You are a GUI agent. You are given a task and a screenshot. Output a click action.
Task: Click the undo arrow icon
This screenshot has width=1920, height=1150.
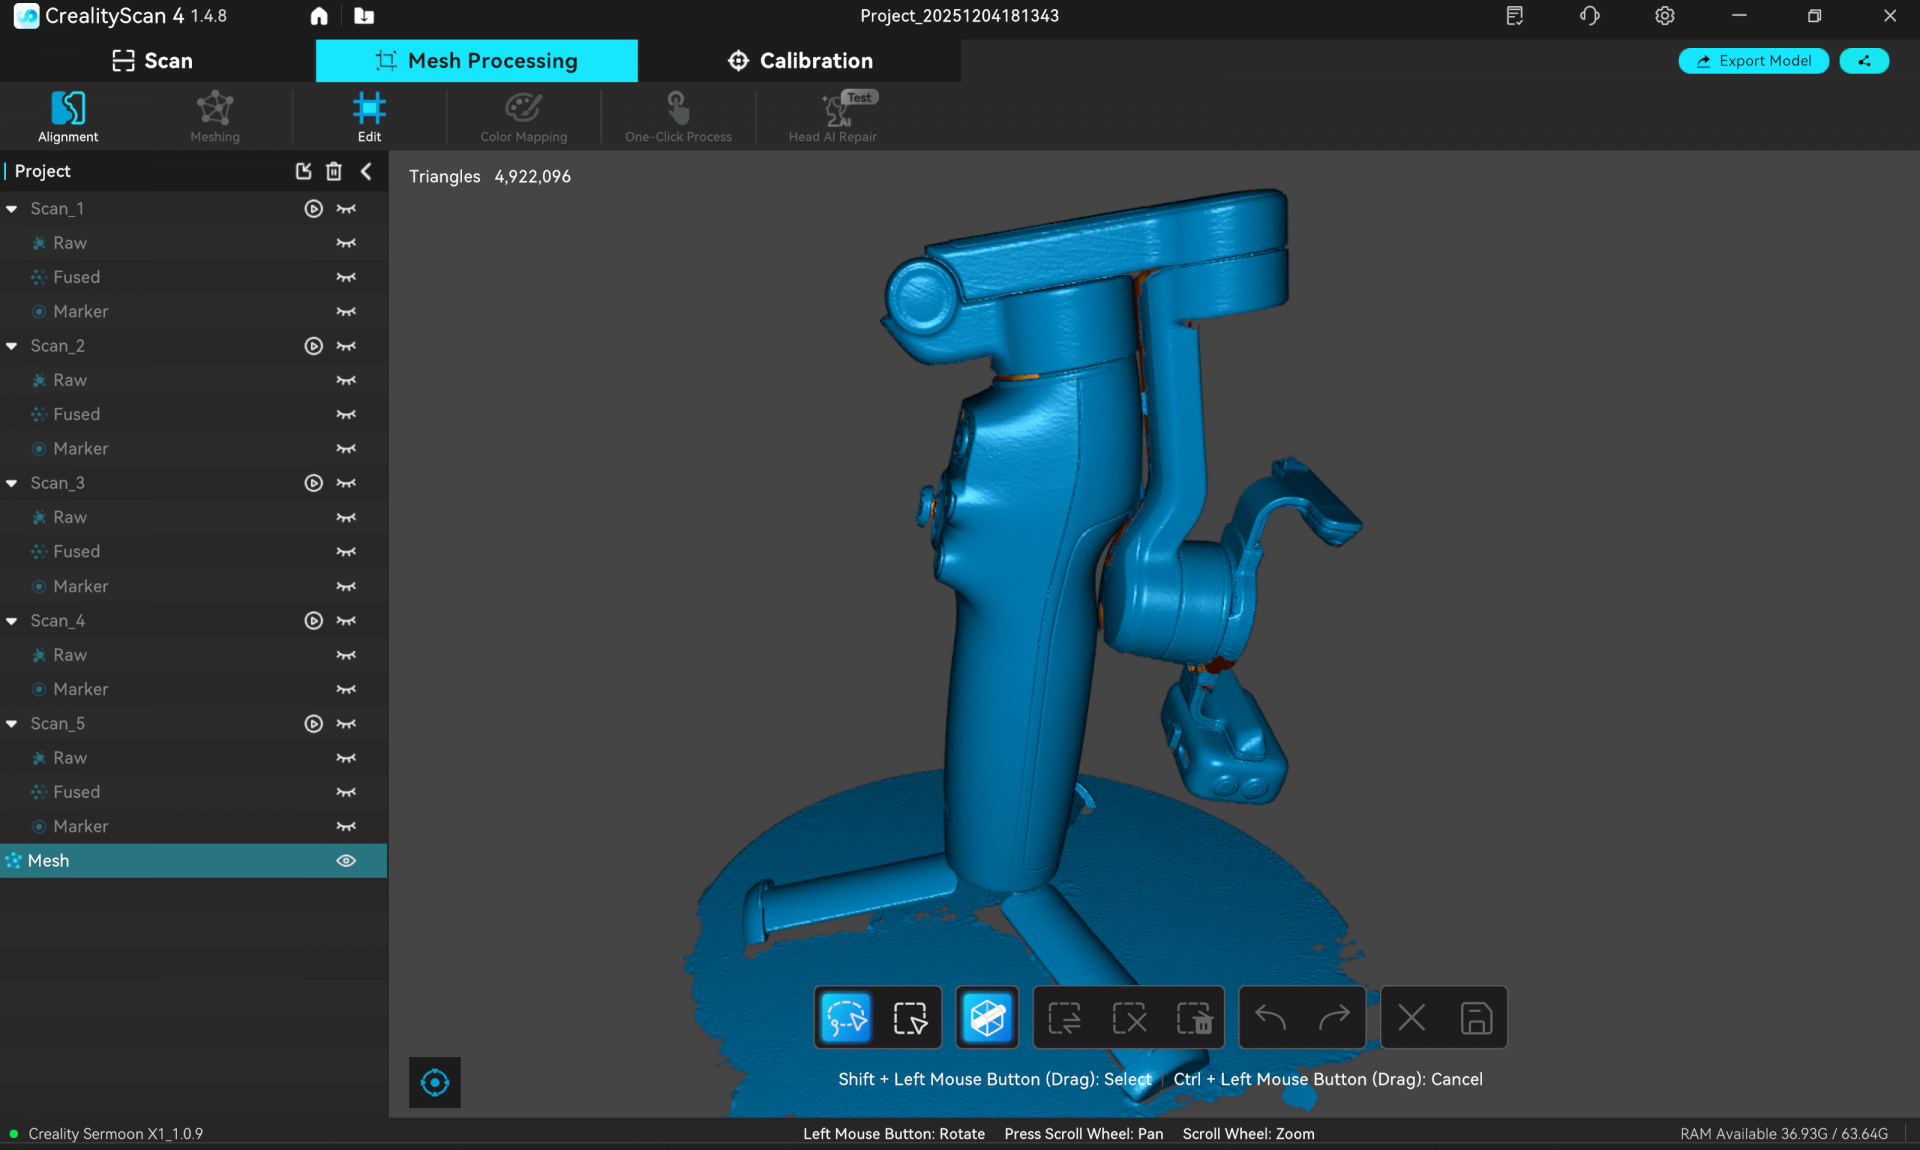pos(1270,1018)
